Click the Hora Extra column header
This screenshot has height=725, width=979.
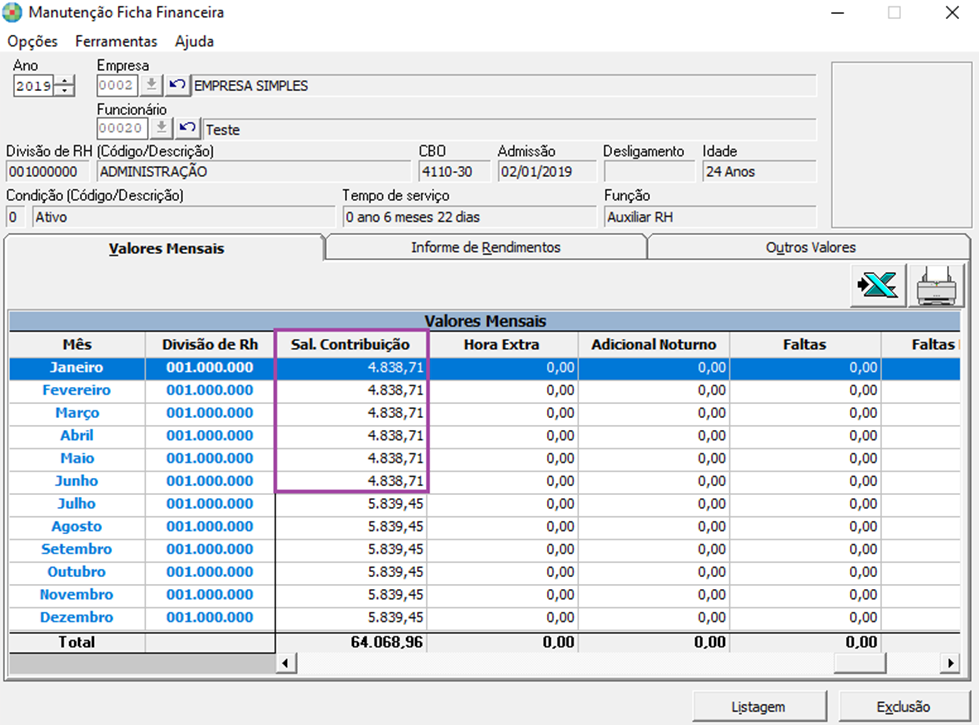[x=501, y=344]
